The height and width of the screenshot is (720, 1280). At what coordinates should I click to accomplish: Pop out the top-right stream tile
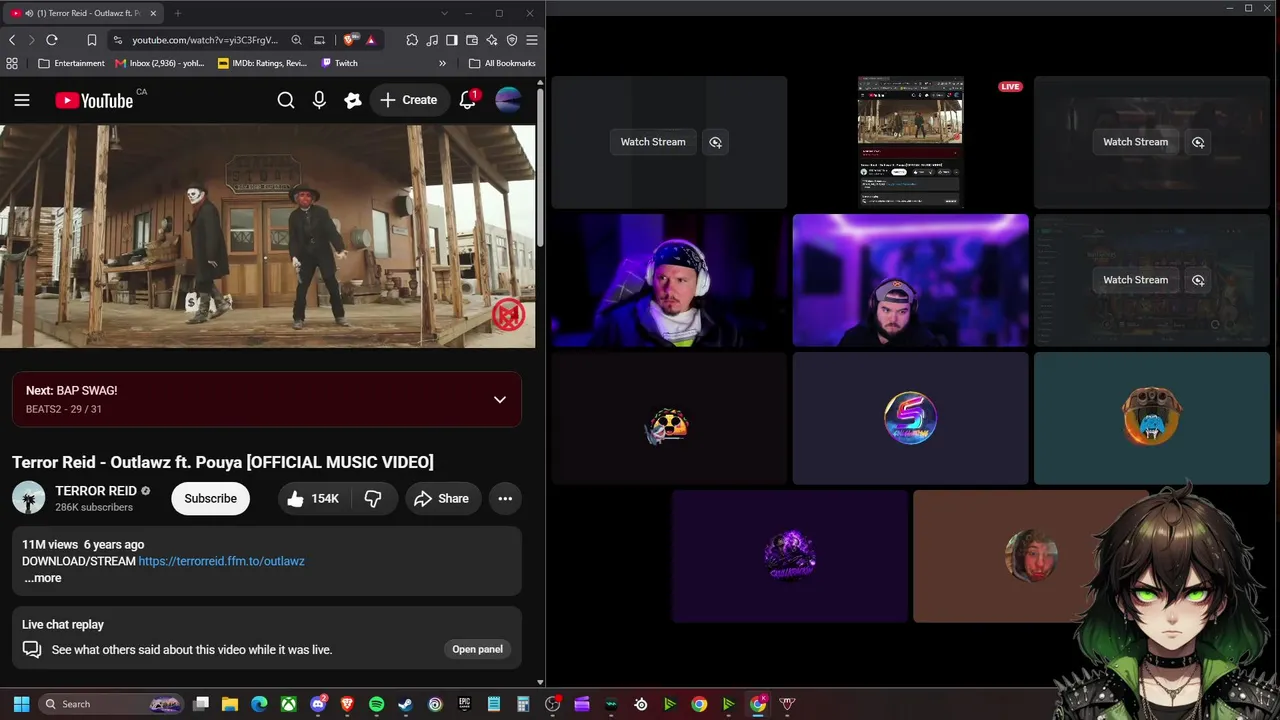(1198, 142)
